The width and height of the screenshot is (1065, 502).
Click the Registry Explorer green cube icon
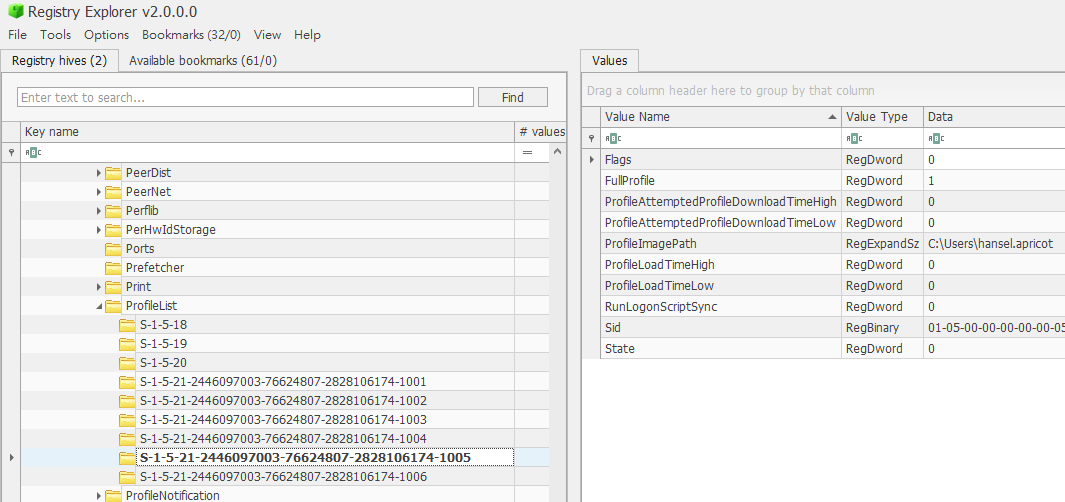[x=15, y=12]
